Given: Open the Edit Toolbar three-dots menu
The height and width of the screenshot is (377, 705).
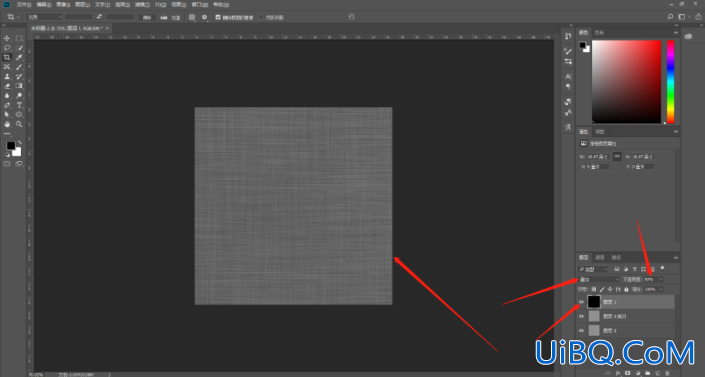Looking at the screenshot, I should tap(7, 134).
